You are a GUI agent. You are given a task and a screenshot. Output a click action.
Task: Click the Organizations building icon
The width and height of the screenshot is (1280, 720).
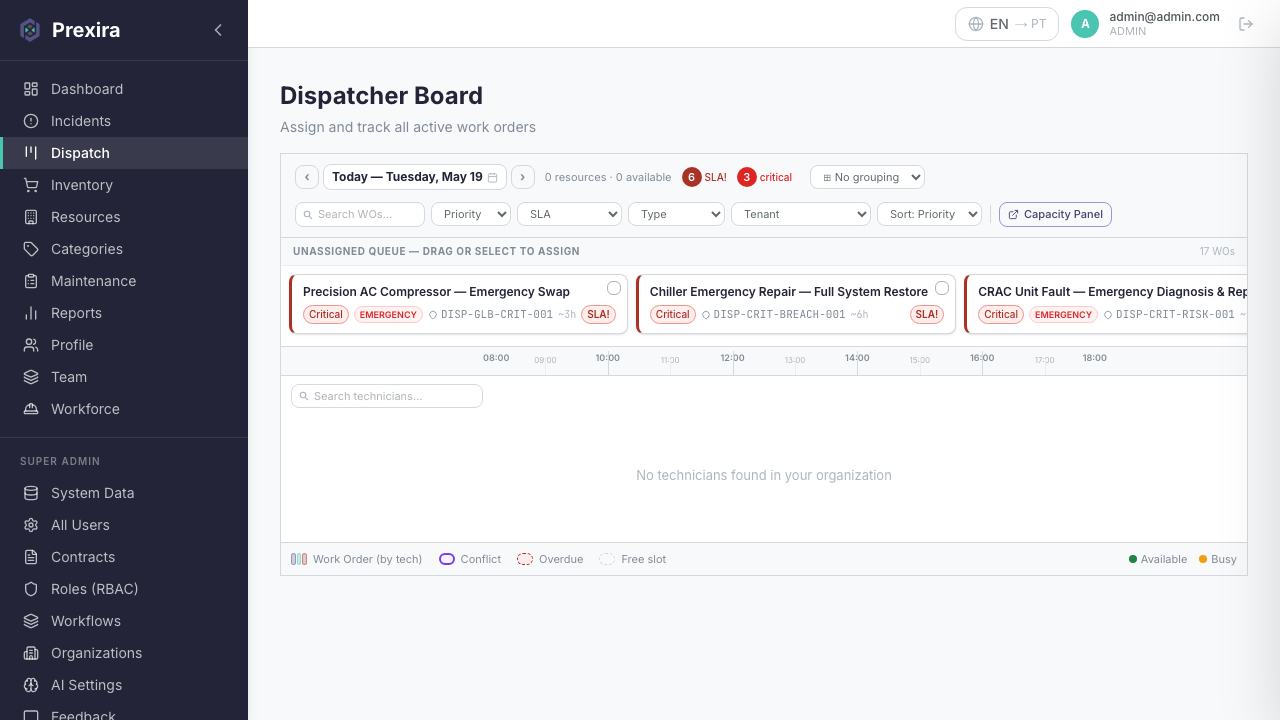(x=31, y=653)
